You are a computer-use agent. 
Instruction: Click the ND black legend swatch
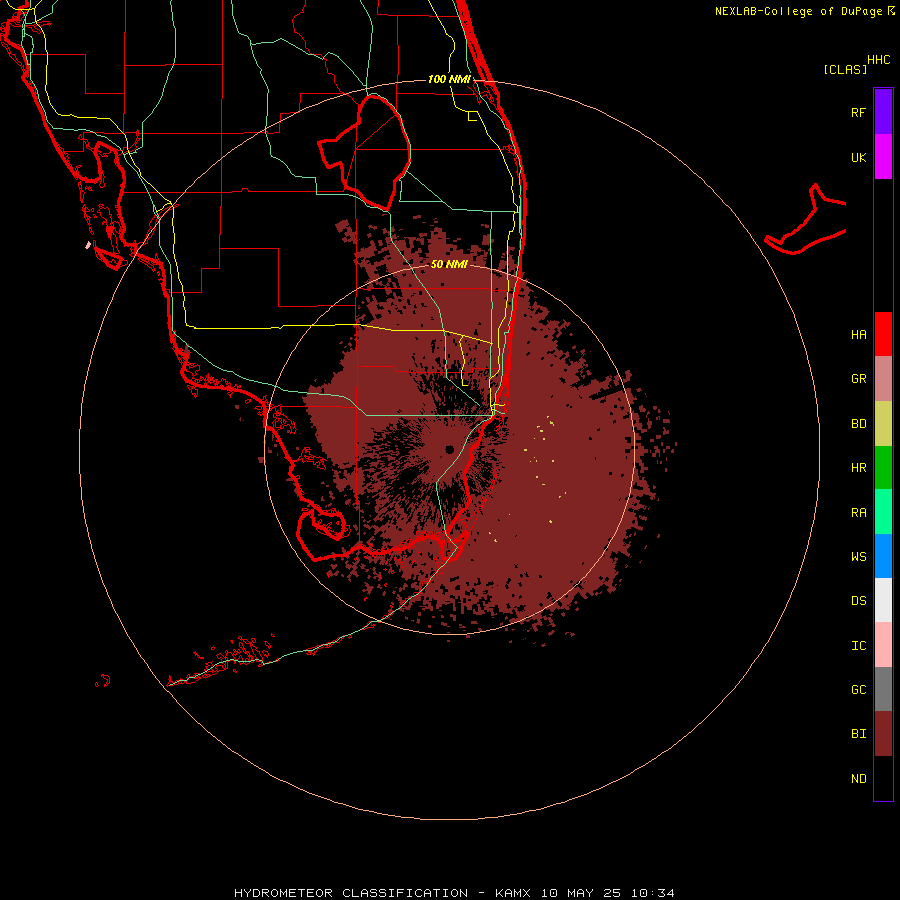coord(883,778)
